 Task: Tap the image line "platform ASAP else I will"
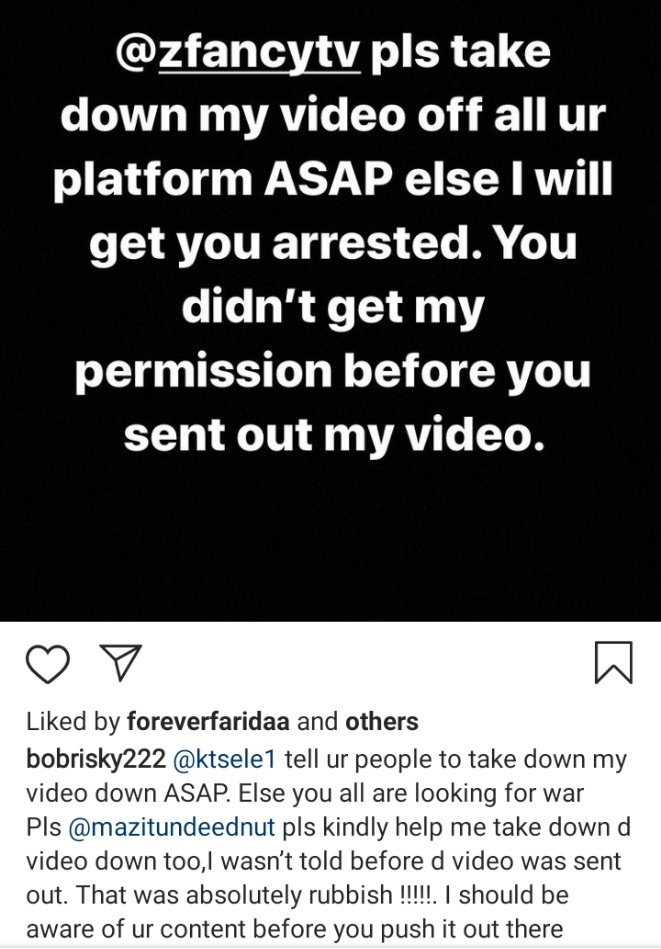click(x=332, y=178)
